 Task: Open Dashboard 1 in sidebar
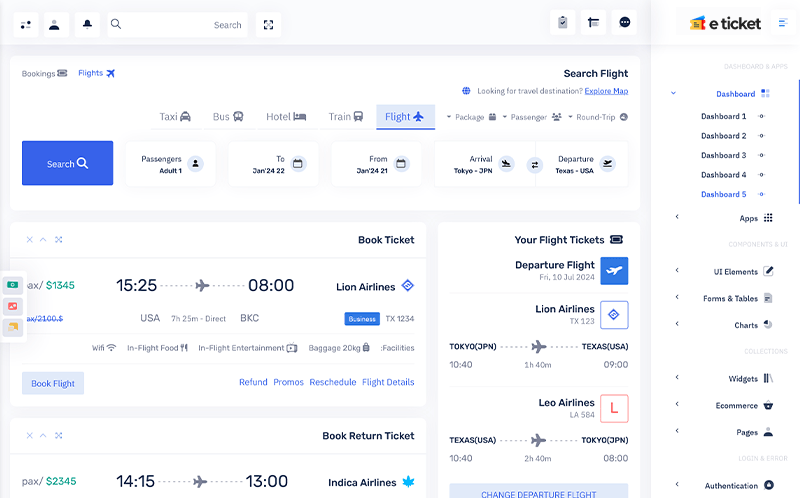click(x=723, y=116)
